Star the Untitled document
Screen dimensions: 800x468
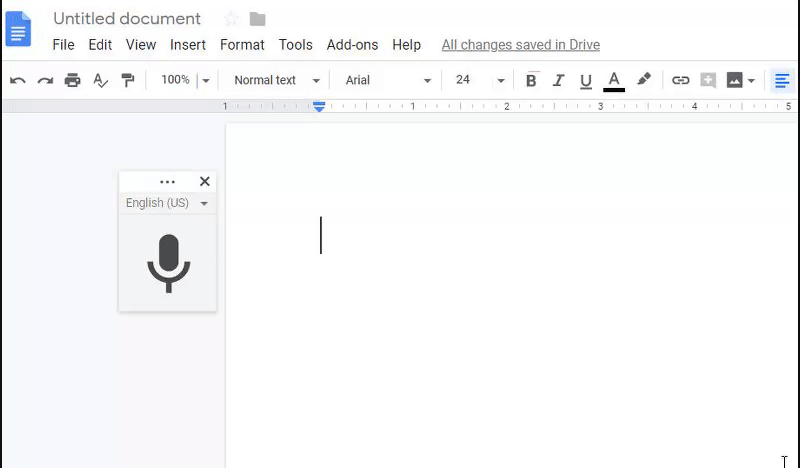coord(231,19)
